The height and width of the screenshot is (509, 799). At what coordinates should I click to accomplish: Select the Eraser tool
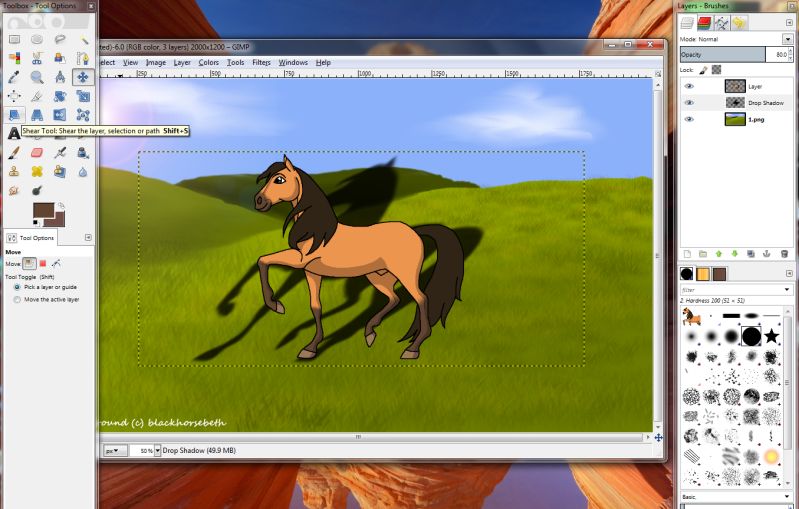37,152
